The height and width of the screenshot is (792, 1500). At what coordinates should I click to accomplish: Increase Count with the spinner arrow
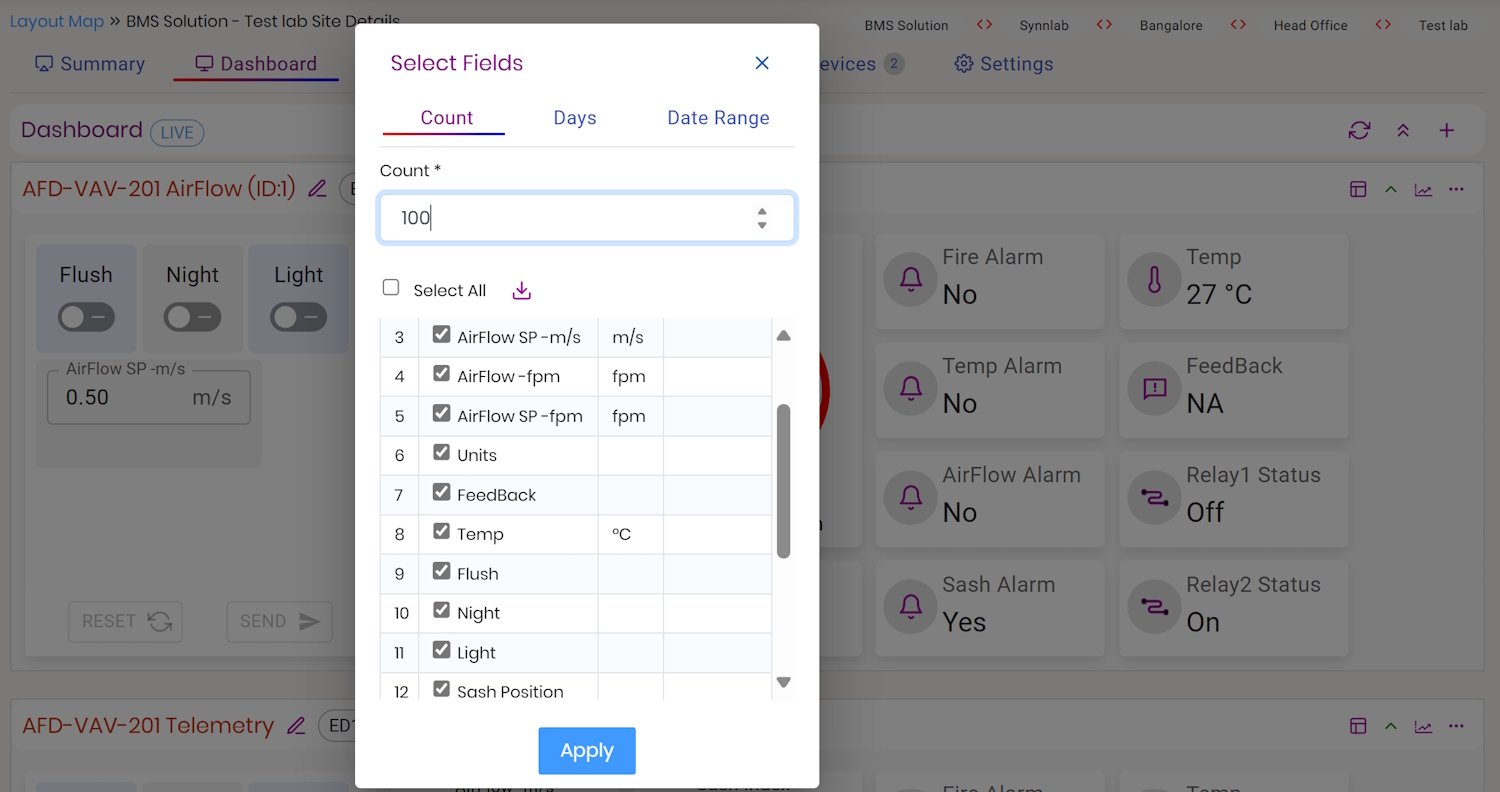(762, 211)
